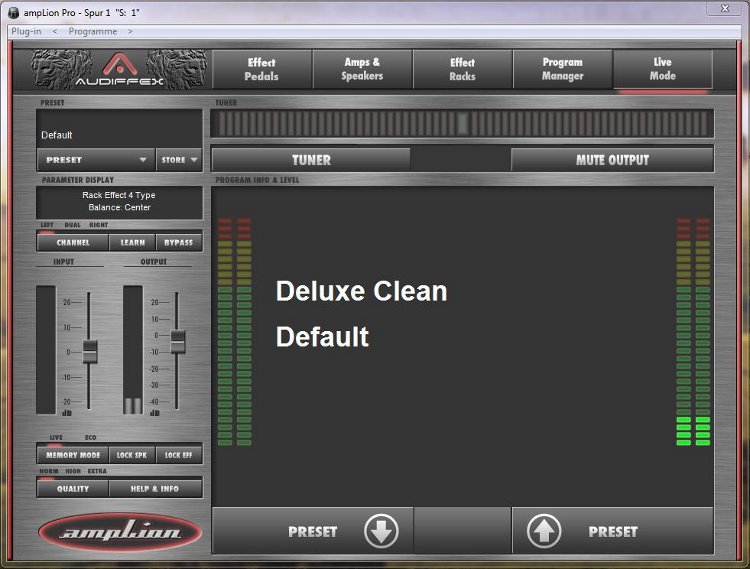
Task: Switch the MEMORY MODE setting
Action: 73,455
